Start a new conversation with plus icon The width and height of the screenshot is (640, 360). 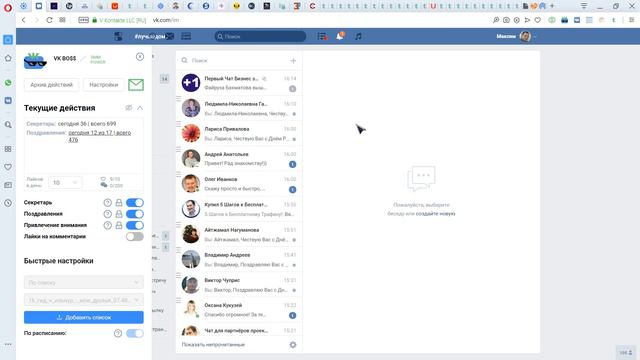click(293, 60)
